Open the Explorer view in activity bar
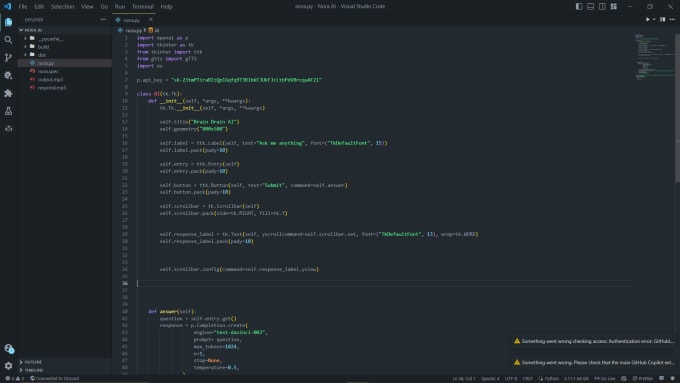The width and height of the screenshot is (680, 383). tap(8, 22)
